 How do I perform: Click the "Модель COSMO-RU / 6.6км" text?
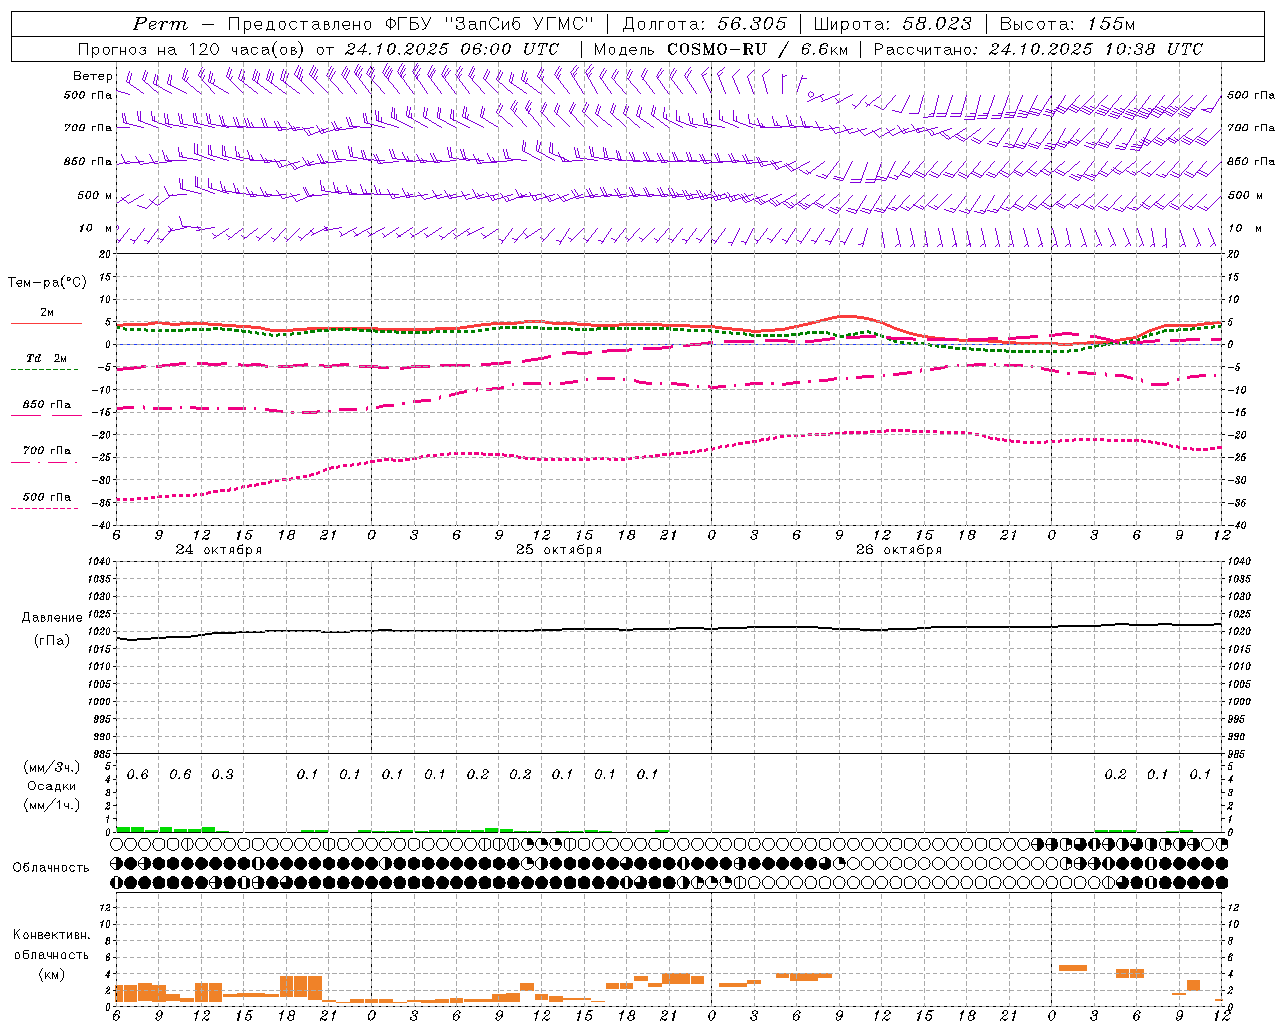pos(721,49)
